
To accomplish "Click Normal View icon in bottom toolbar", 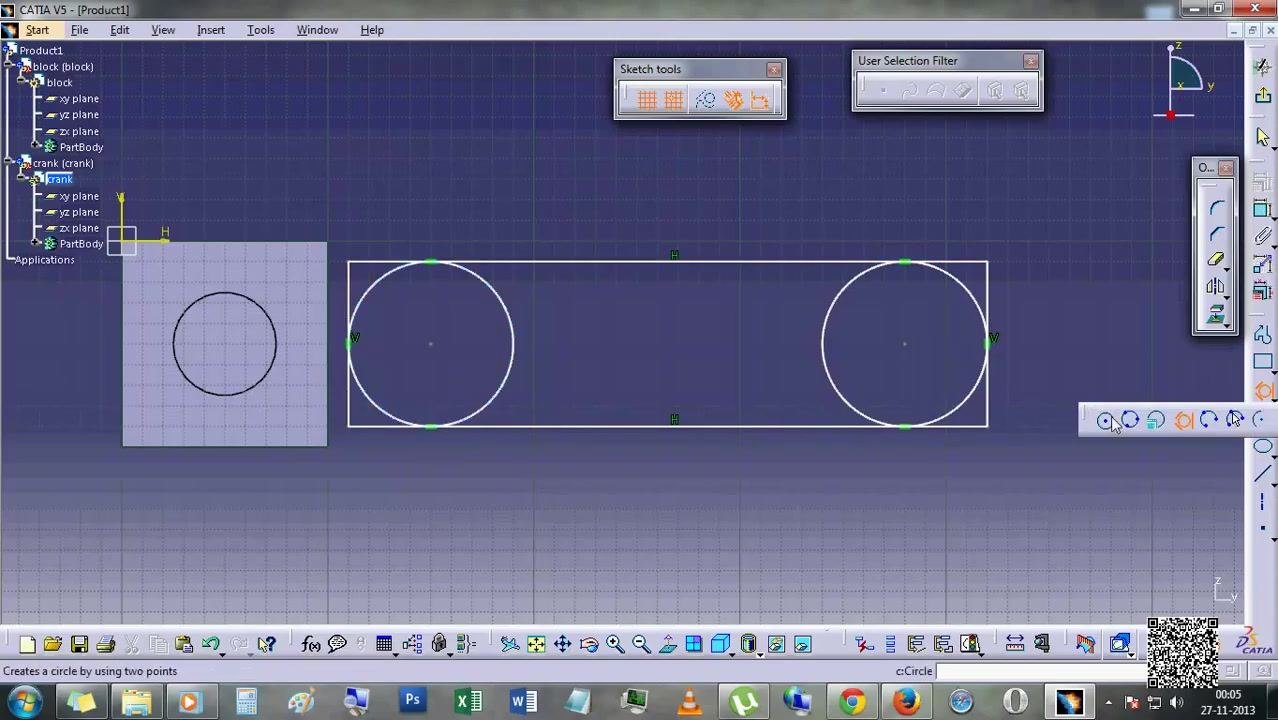I will click(667, 644).
